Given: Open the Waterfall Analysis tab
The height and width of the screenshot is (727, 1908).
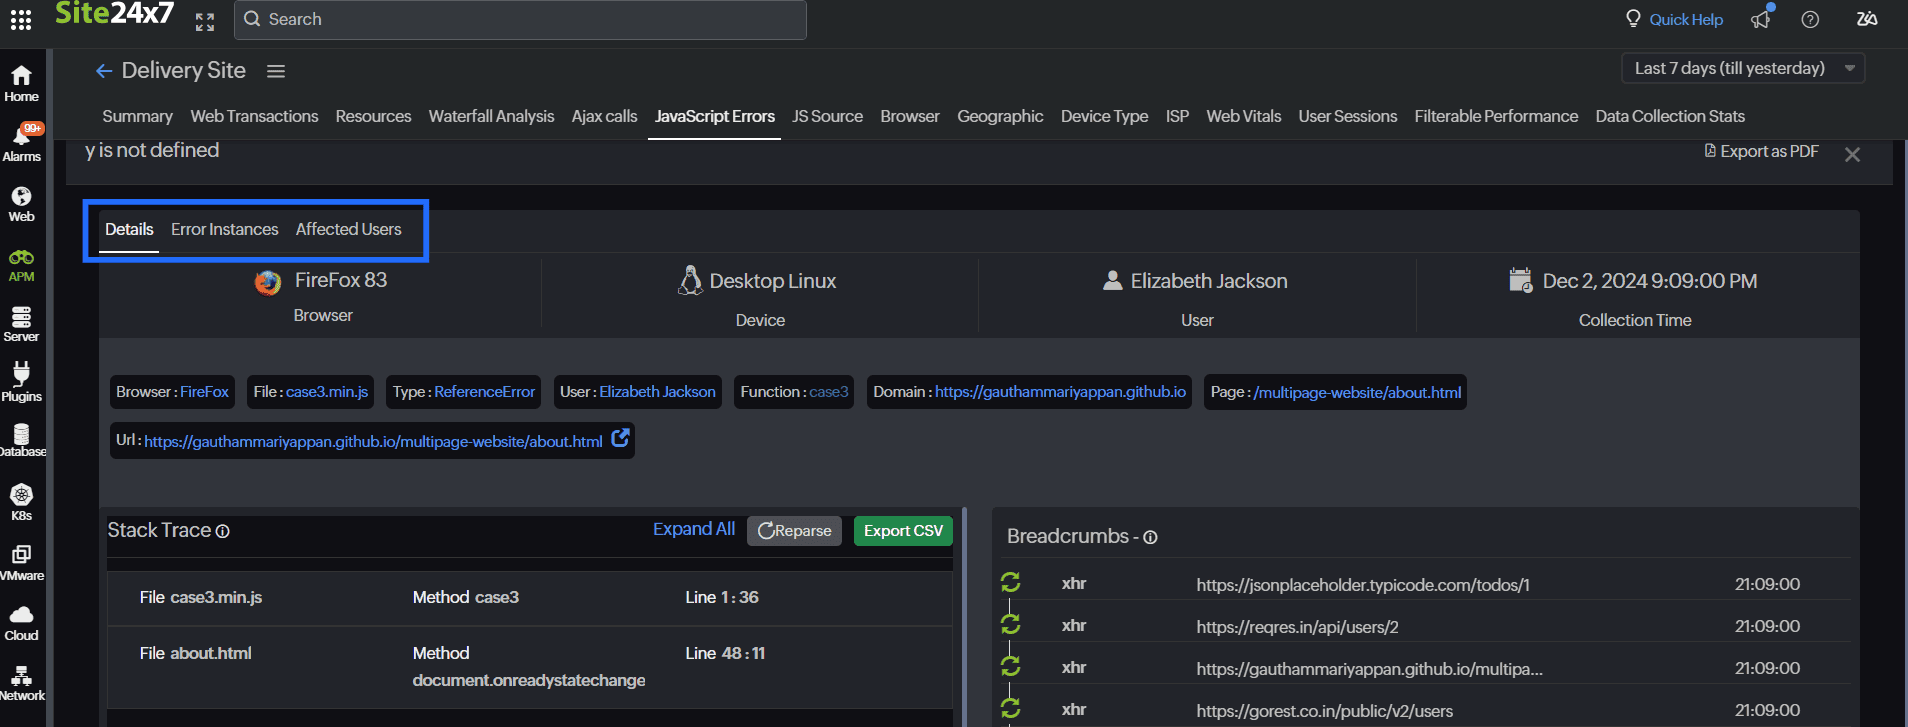Looking at the screenshot, I should pos(491,116).
